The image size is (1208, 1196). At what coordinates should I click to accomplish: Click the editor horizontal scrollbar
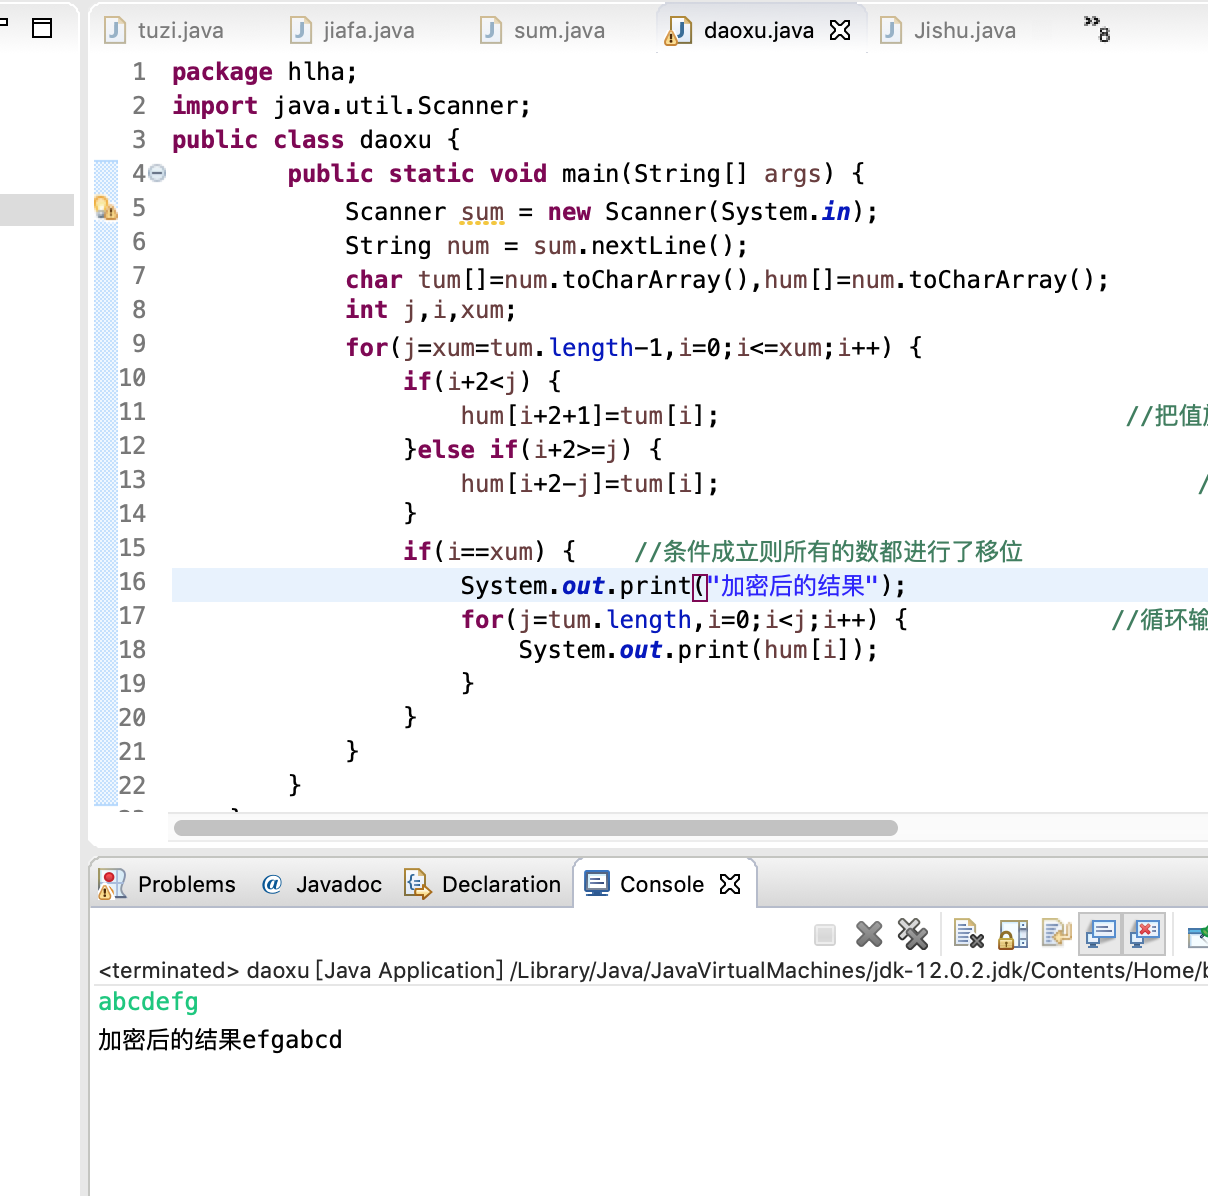(x=535, y=828)
